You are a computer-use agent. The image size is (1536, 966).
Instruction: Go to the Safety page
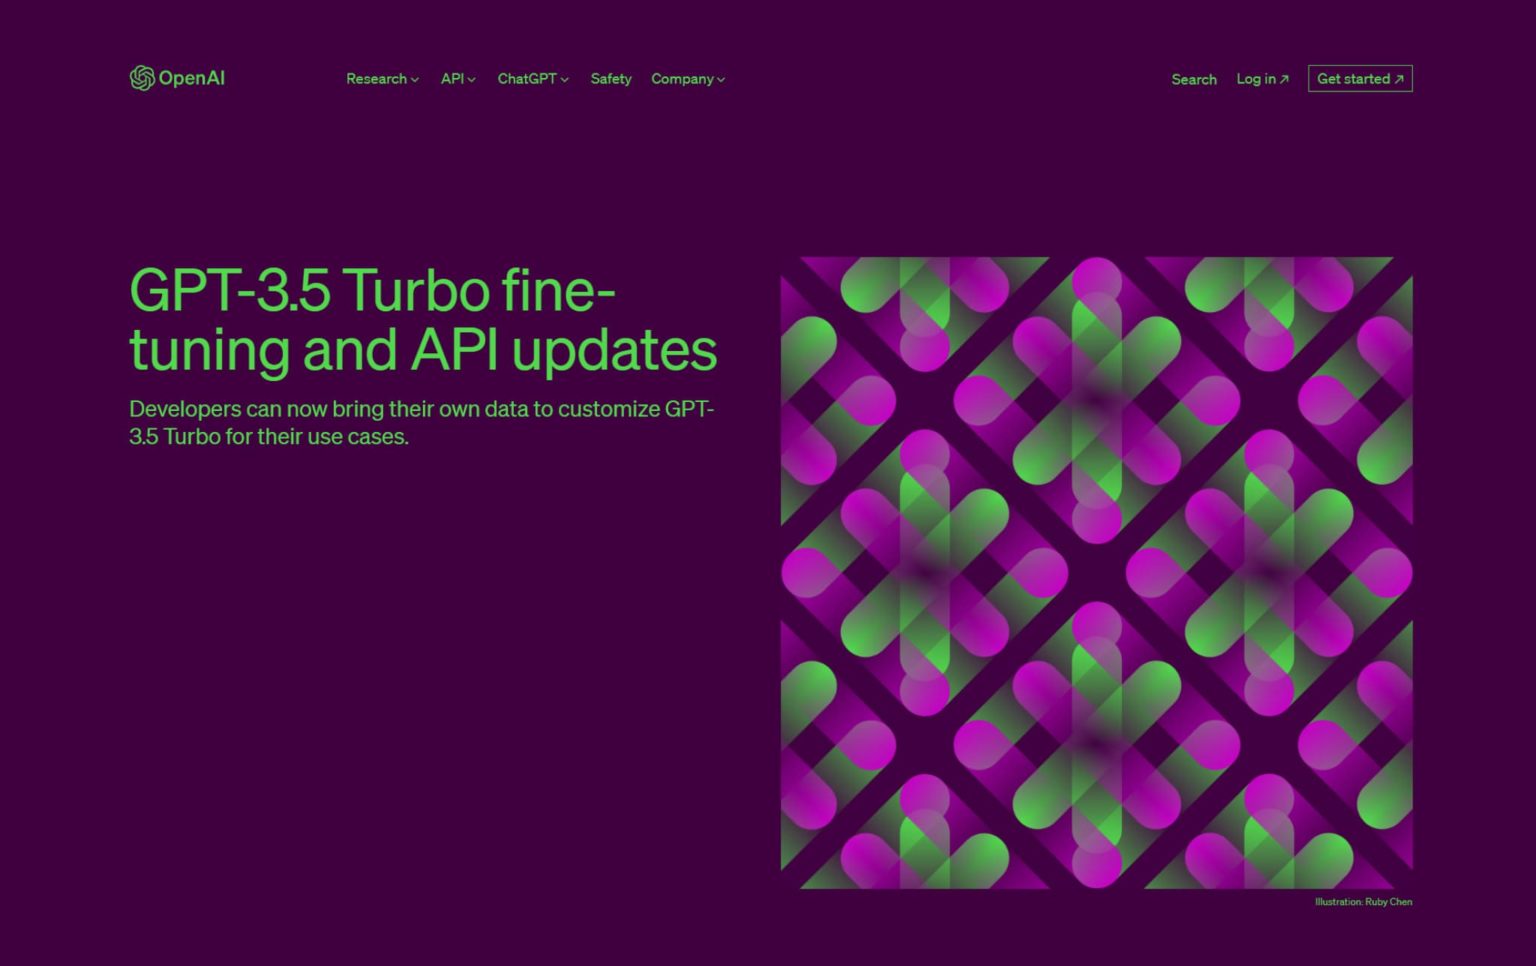[610, 79]
